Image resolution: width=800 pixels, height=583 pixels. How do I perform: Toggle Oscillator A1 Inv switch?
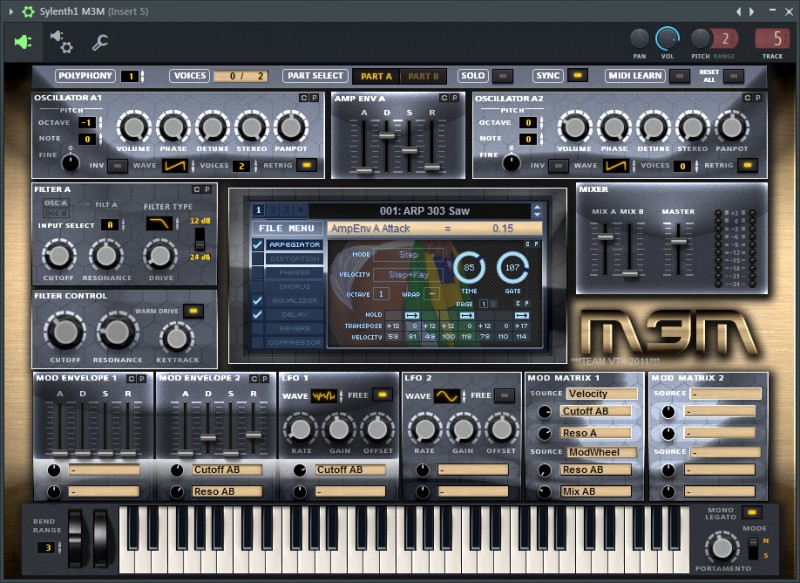point(117,166)
